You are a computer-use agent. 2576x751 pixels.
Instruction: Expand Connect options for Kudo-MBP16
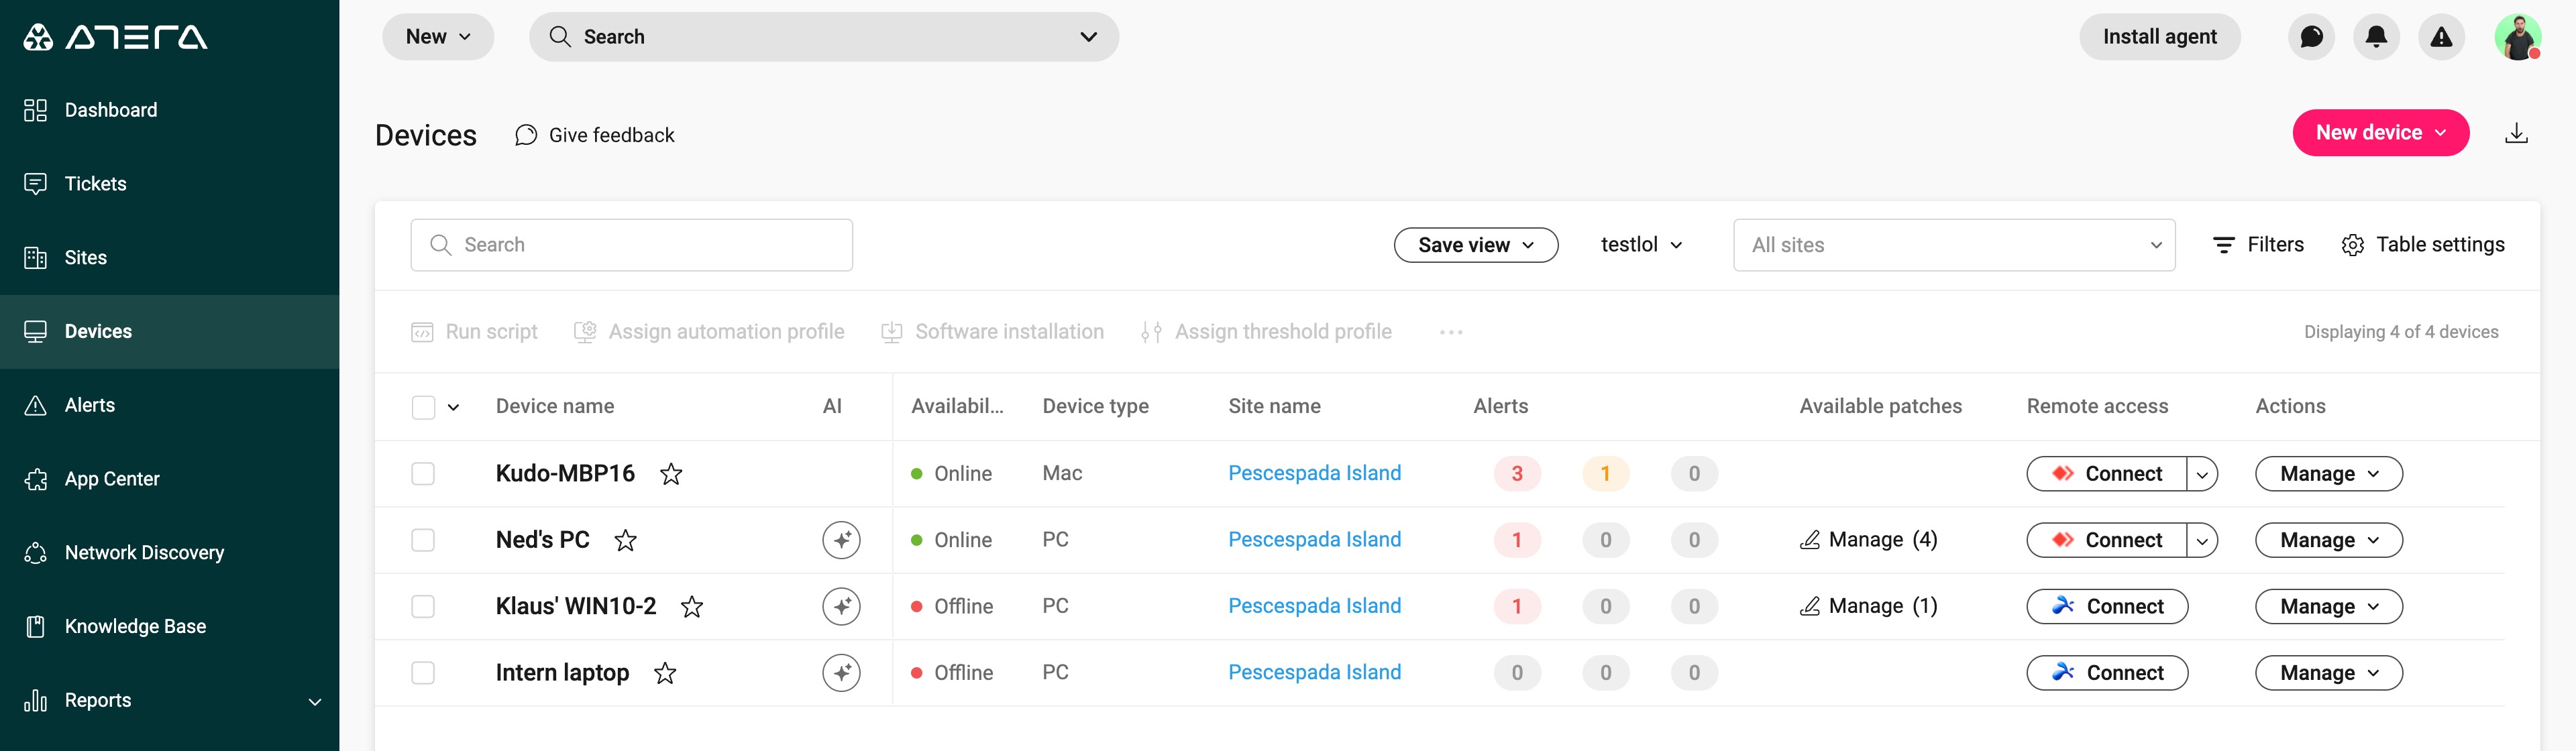click(2202, 474)
